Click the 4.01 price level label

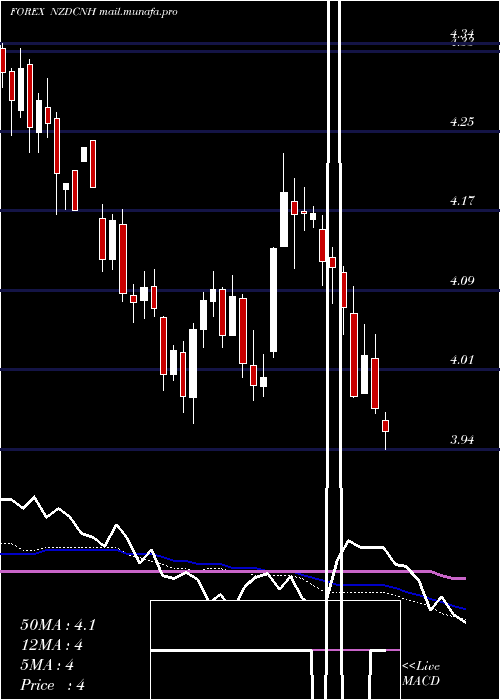[x=462, y=360]
